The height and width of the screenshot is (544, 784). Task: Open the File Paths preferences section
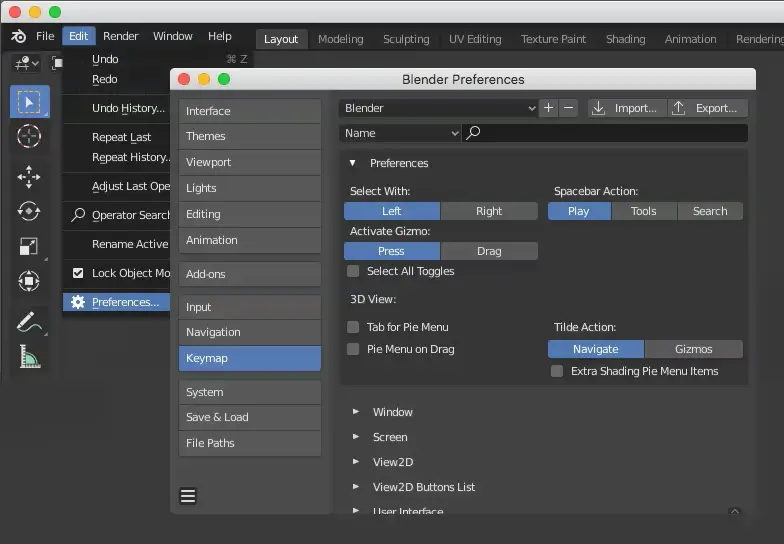[250, 443]
